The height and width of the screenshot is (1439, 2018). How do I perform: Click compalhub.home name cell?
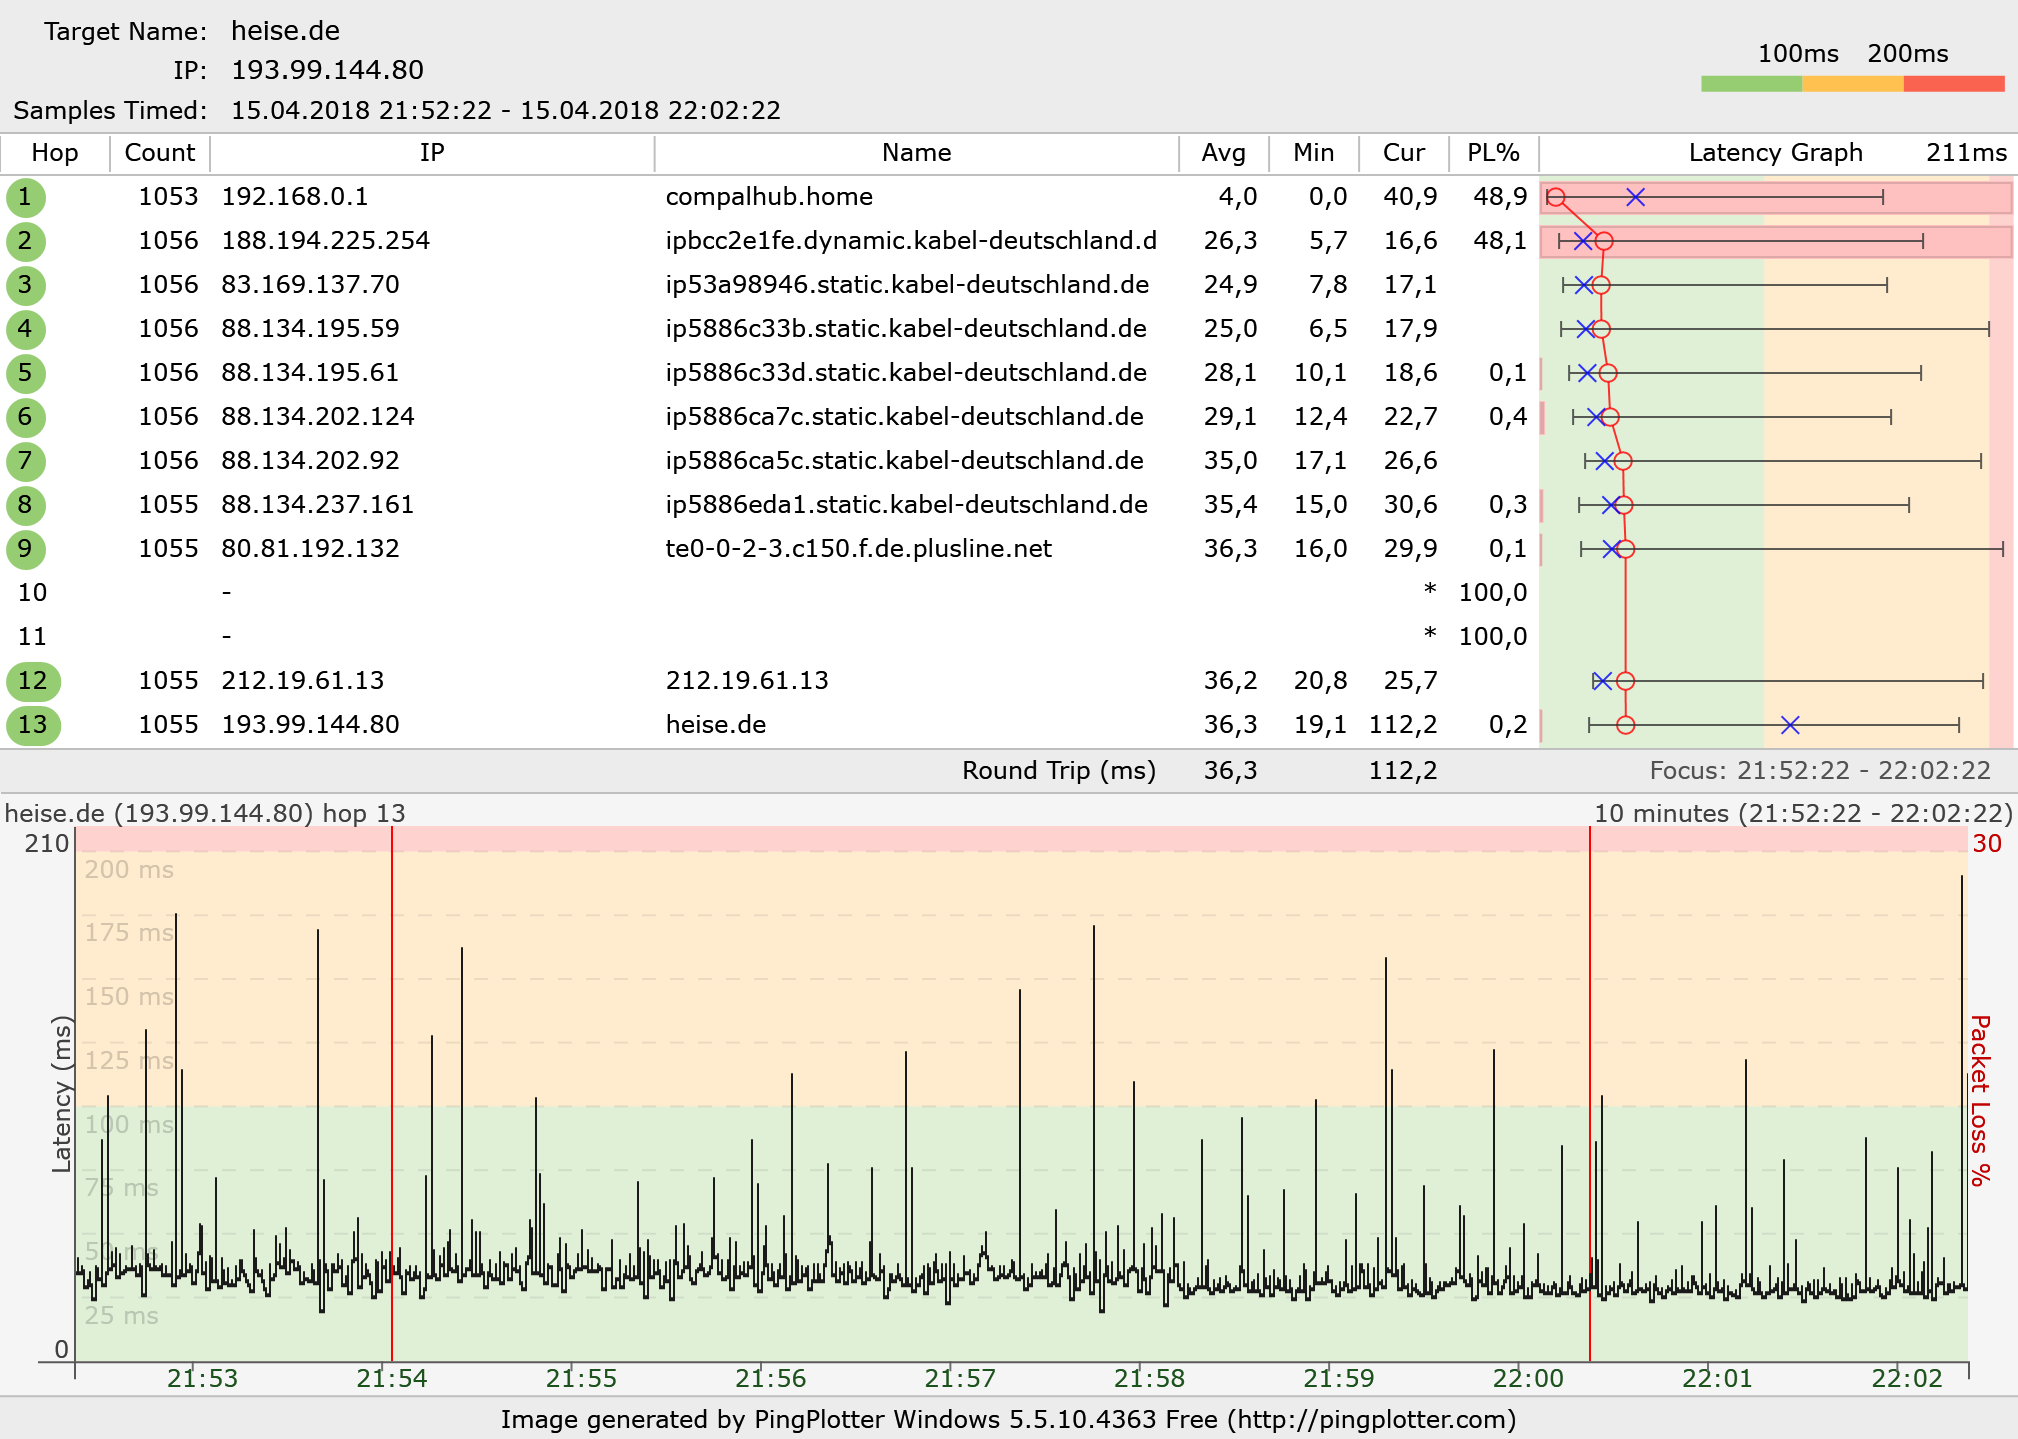pos(769,197)
